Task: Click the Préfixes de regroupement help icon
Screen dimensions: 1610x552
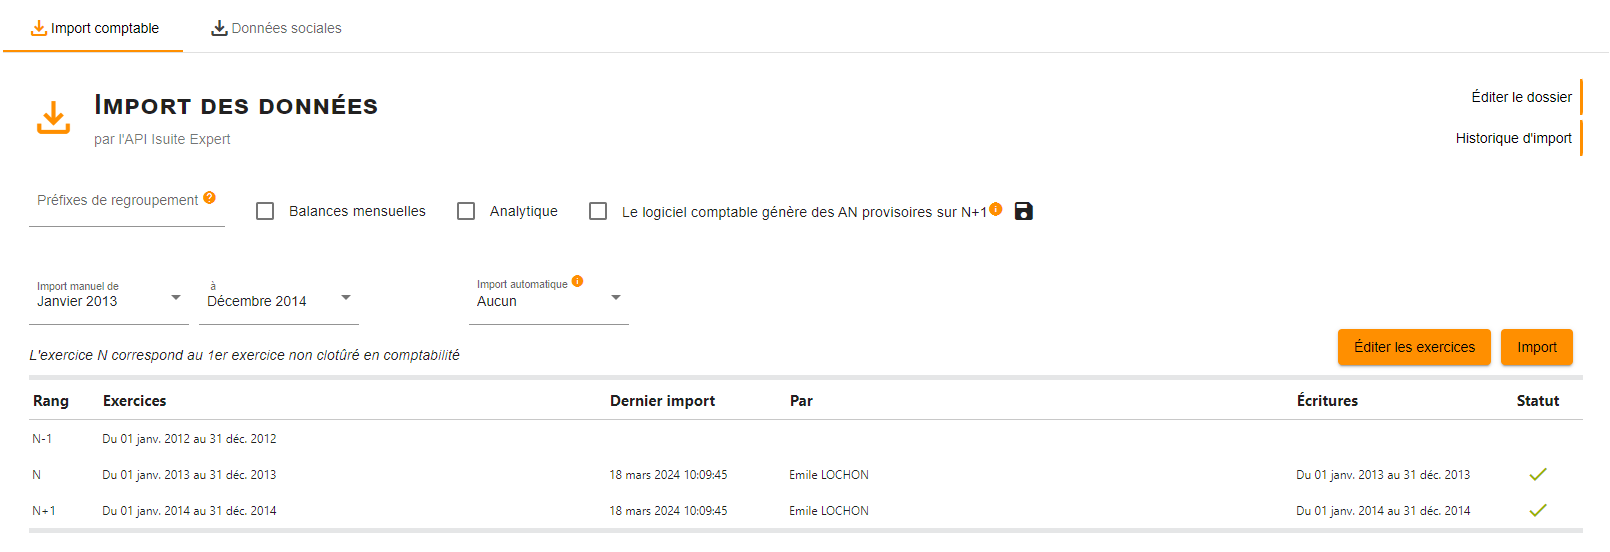Action: [x=210, y=197]
